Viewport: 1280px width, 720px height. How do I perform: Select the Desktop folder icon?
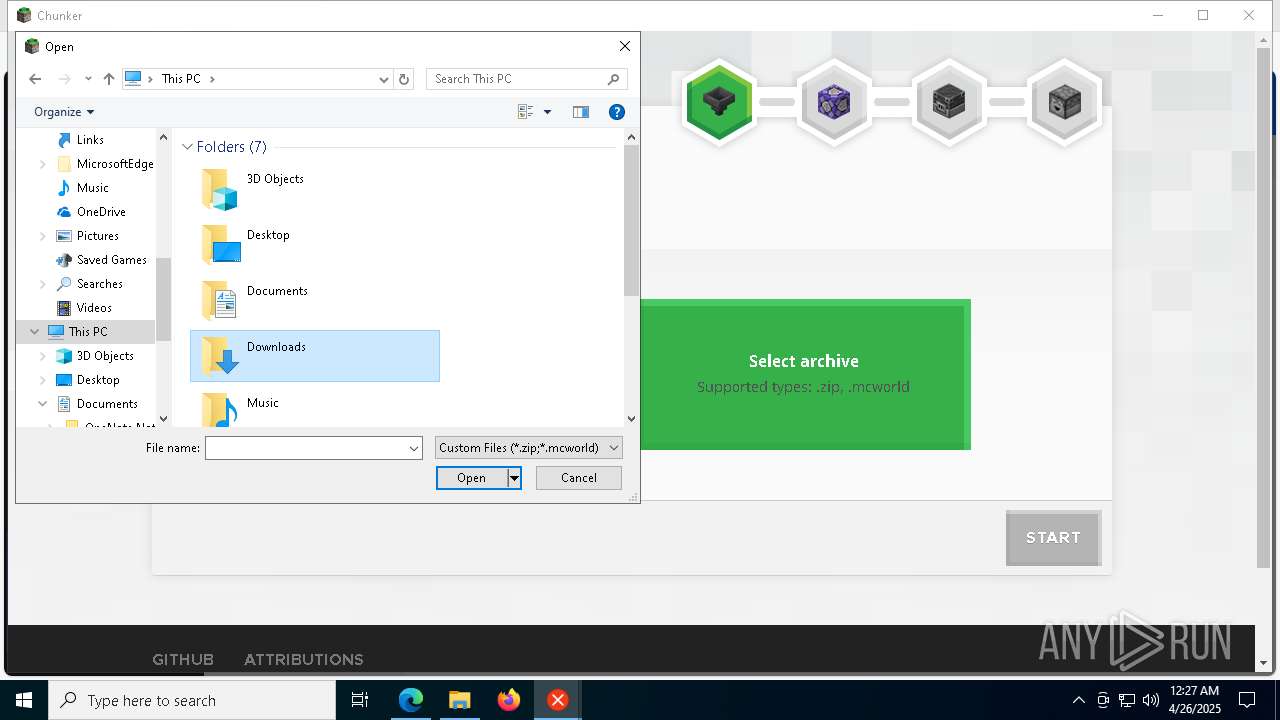tap(220, 244)
